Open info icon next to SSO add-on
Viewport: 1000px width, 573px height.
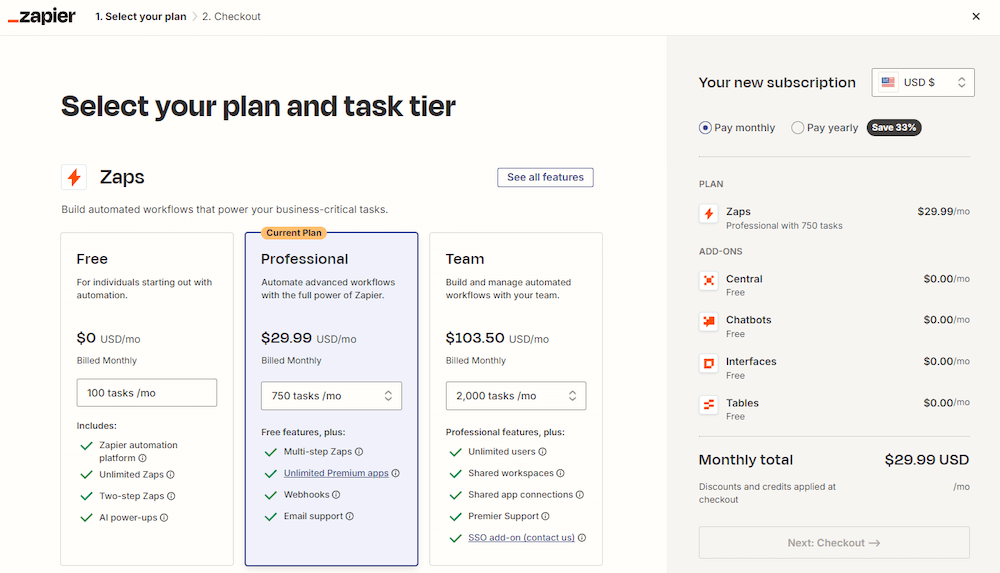coord(582,538)
